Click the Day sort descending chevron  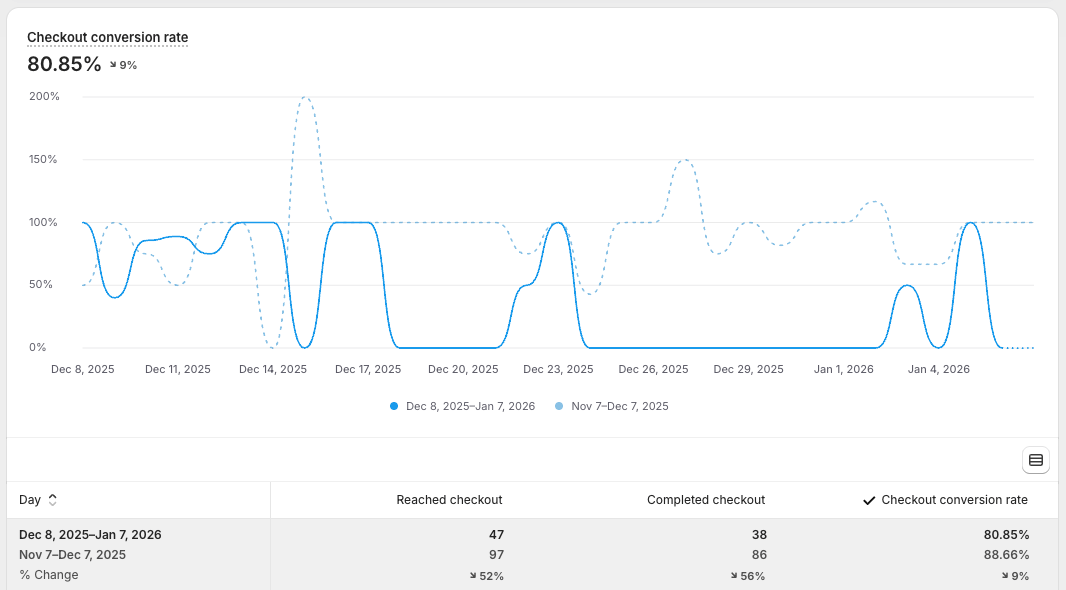click(x=51, y=503)
